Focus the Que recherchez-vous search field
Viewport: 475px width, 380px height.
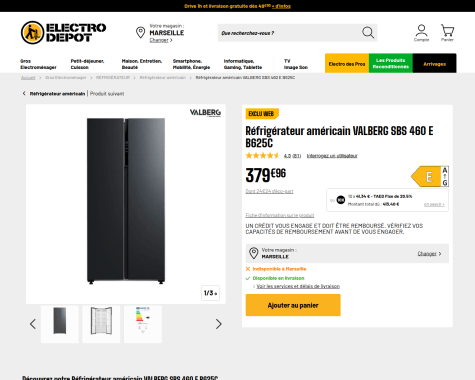point(289,33)
